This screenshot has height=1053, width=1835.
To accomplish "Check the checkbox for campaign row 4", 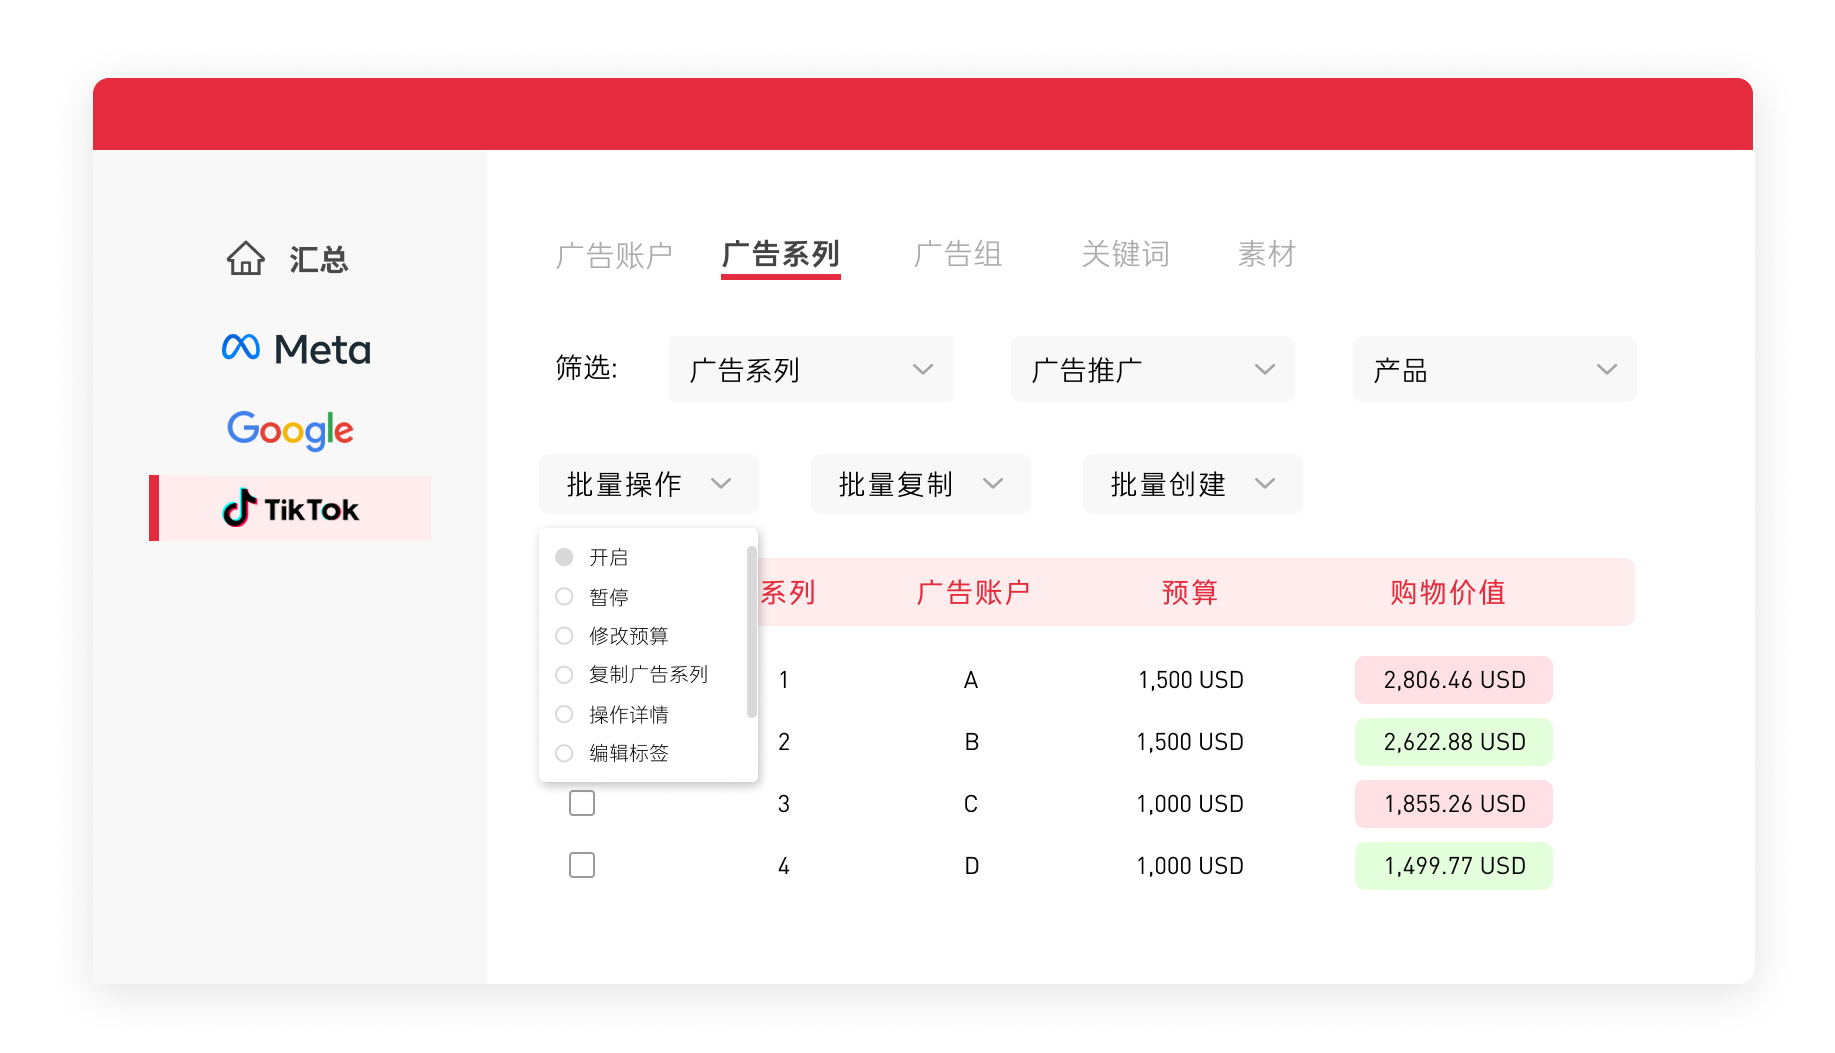I will (x=581, y=864).
